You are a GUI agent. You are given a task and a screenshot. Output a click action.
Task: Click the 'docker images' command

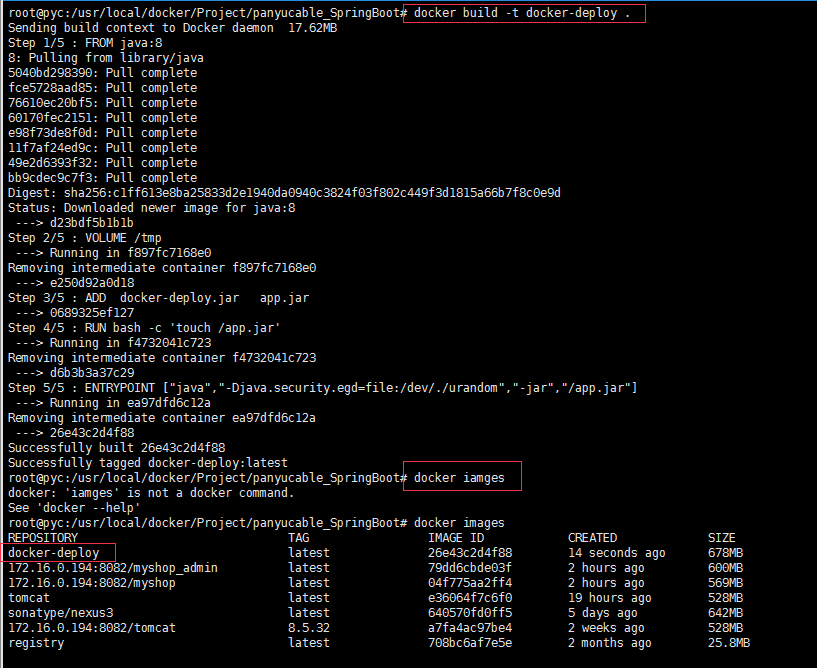coord(459,523)
